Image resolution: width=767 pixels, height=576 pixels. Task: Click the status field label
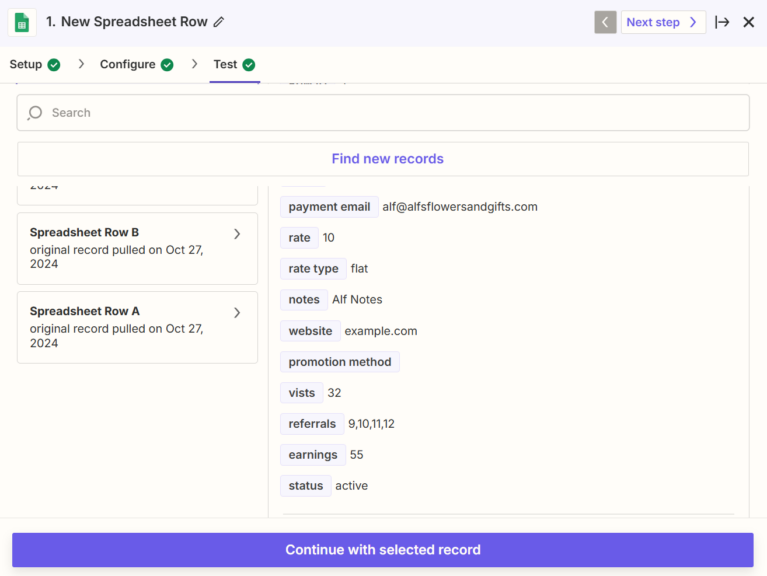click(x=306, y=486)
